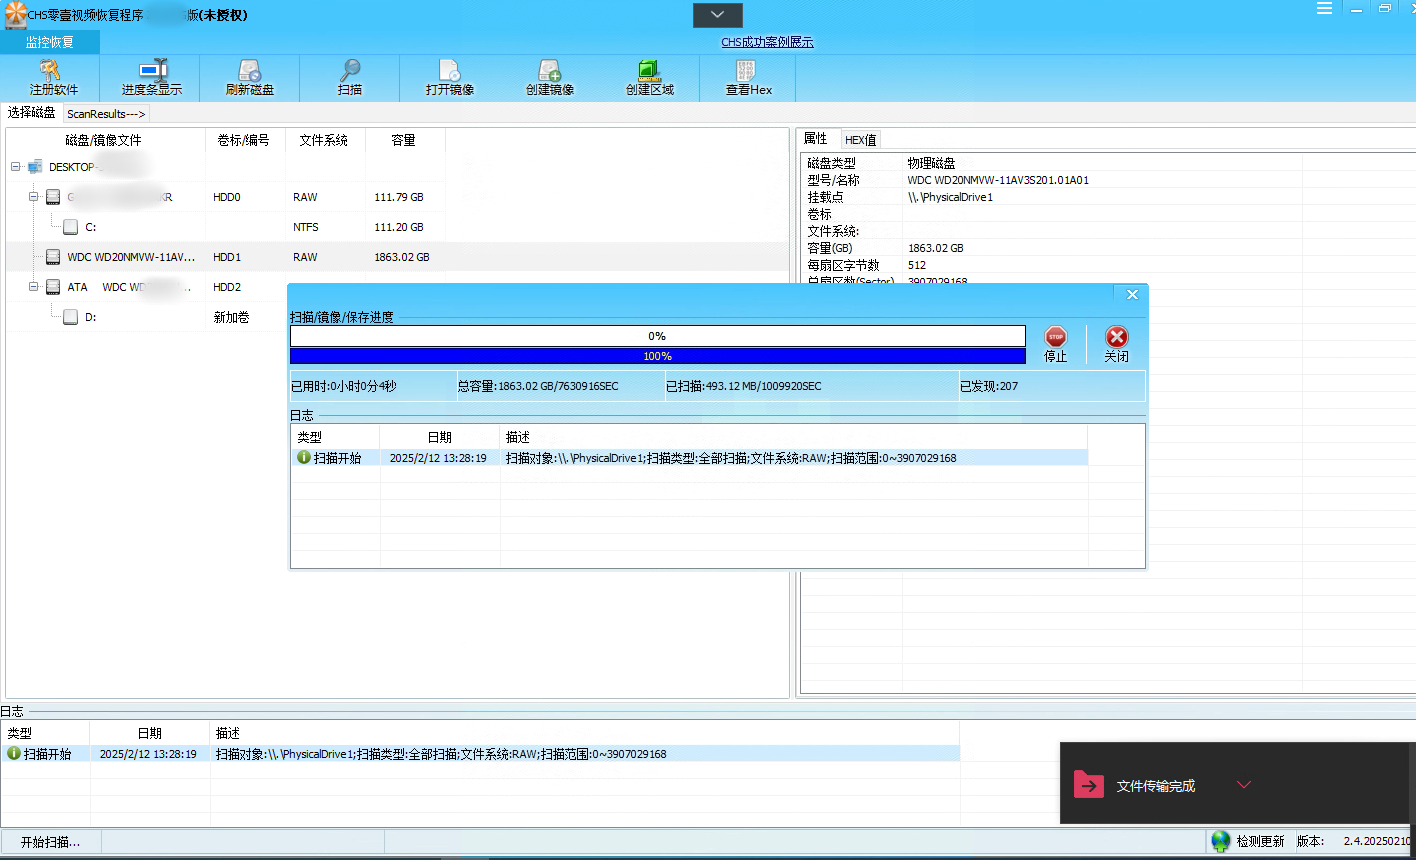Click the 0% white progress bar
Screen dimensions: 1416x860
(x=657, y=336)
